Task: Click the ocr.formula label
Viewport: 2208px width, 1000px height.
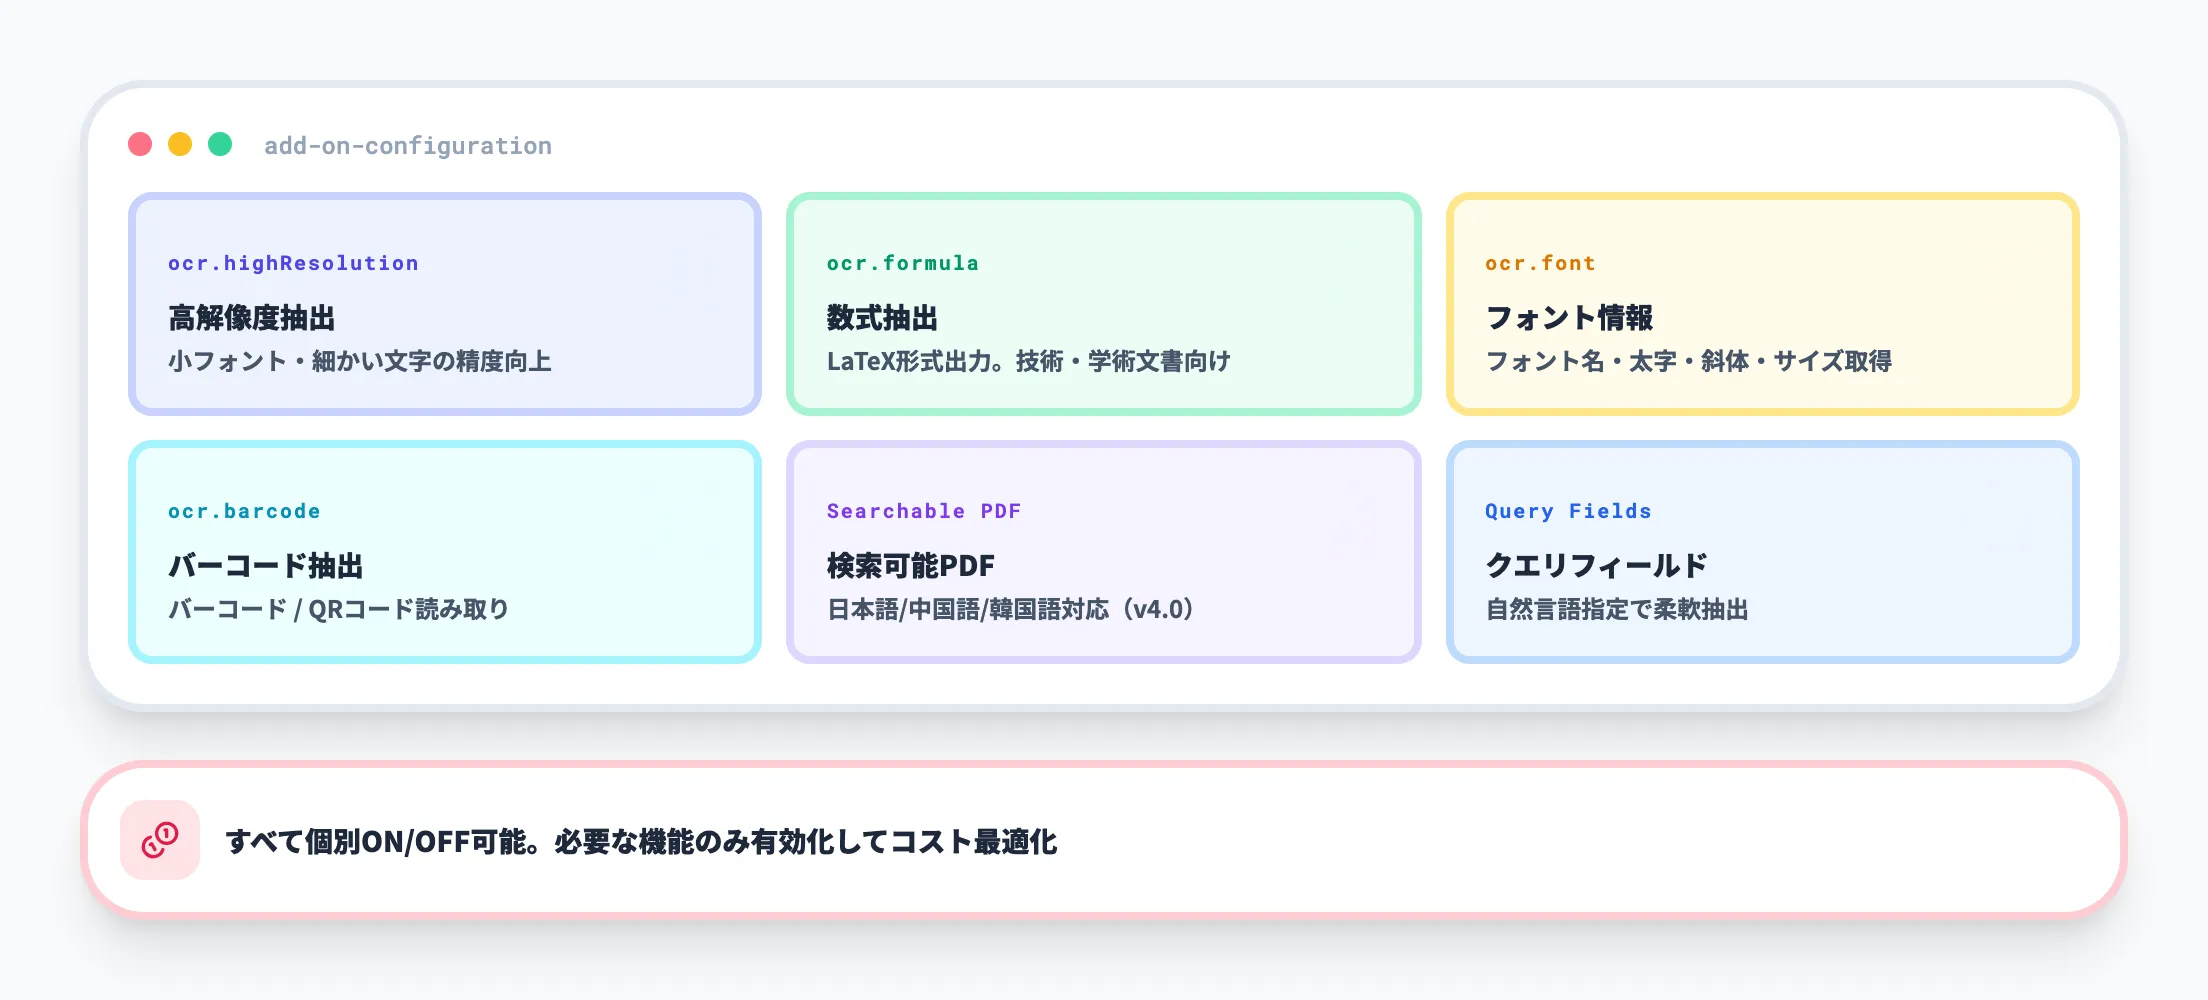Action: (x=901, y=262)
